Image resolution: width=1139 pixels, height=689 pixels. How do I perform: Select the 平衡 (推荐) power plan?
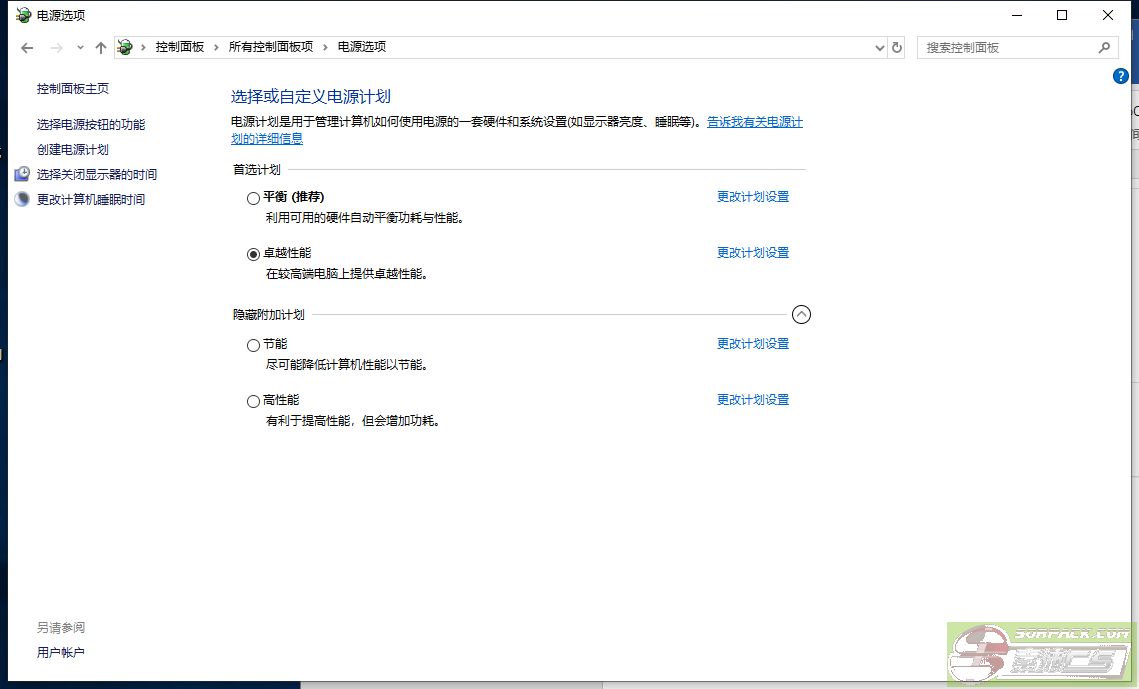(253, 198)
